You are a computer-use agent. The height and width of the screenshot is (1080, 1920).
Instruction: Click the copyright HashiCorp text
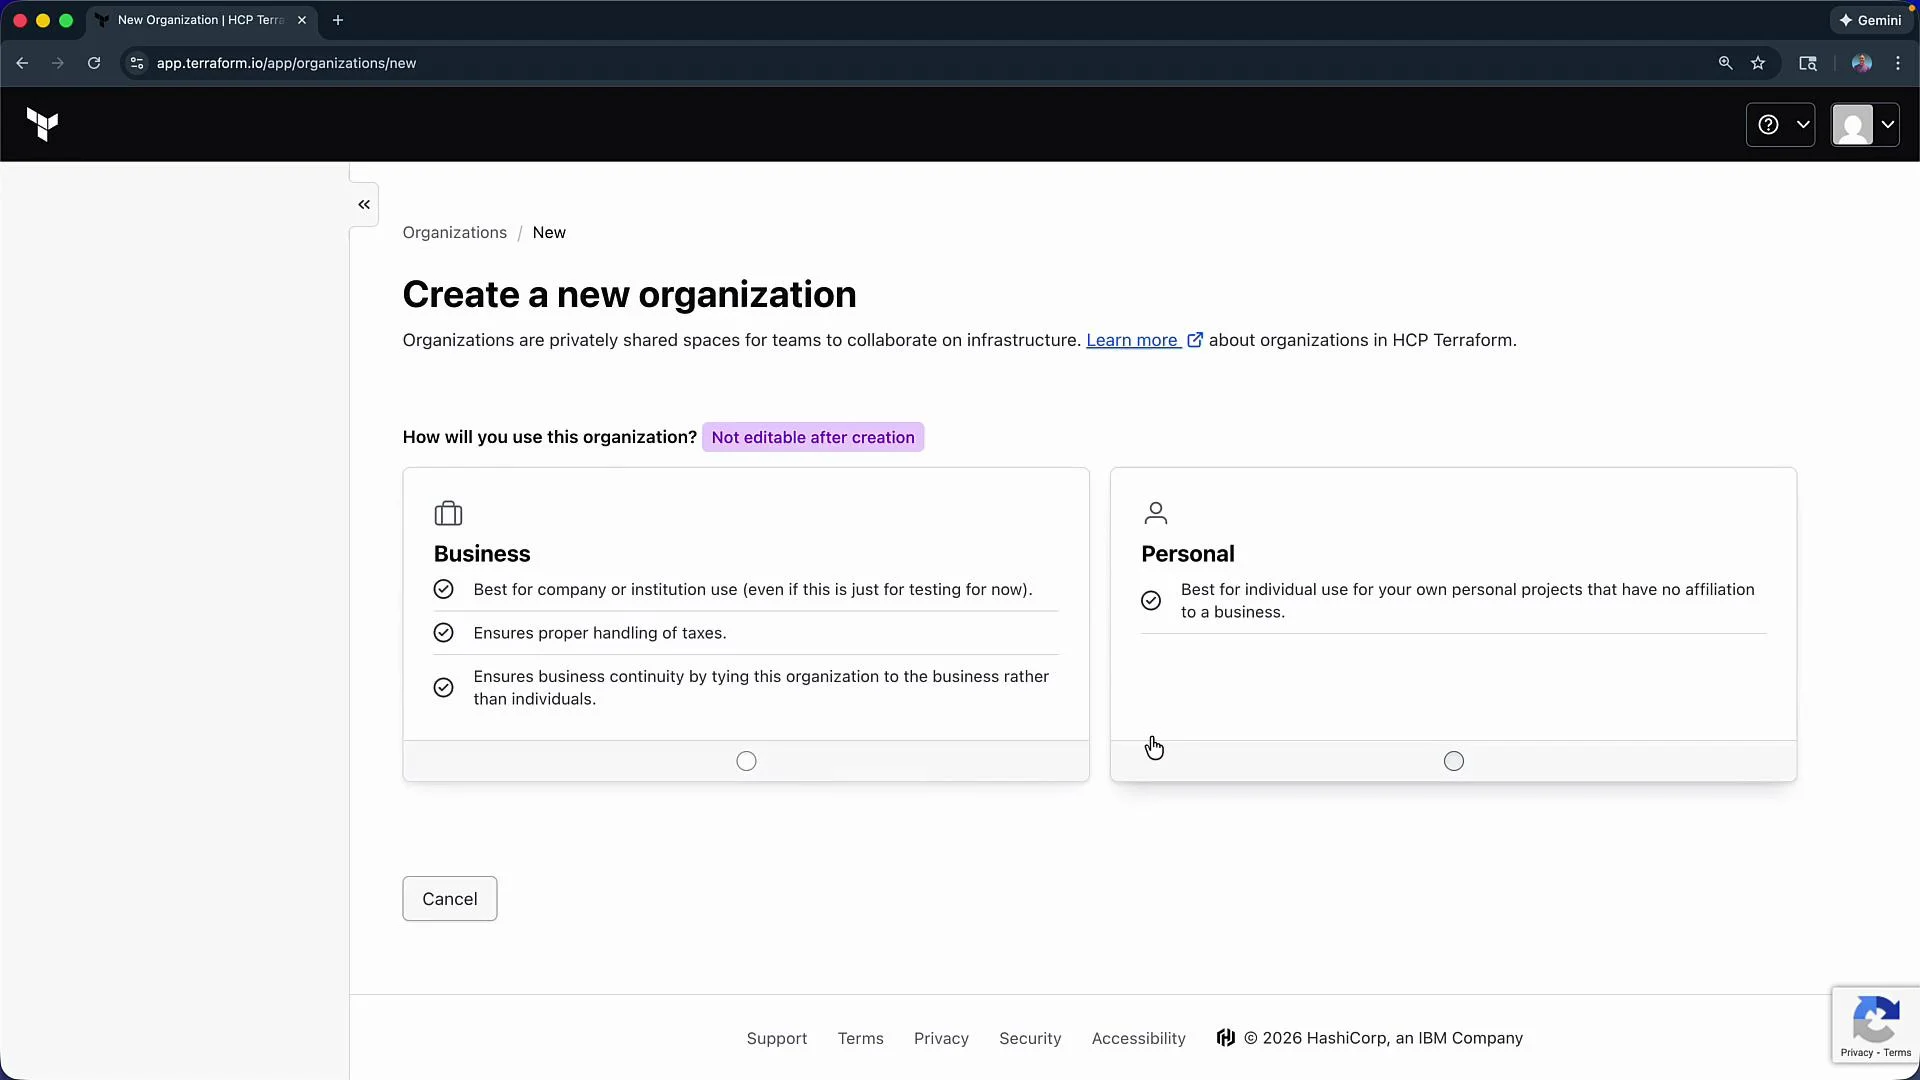pyautogui.click(x=1383, y=1038)
